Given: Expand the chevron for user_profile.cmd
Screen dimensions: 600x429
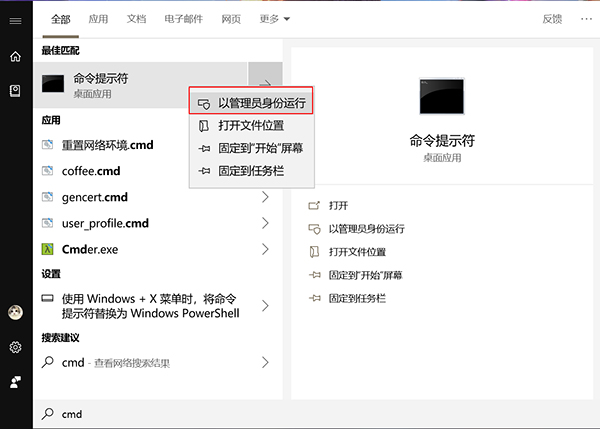Looking at the screenshot, I should click(x=265, y=223).
